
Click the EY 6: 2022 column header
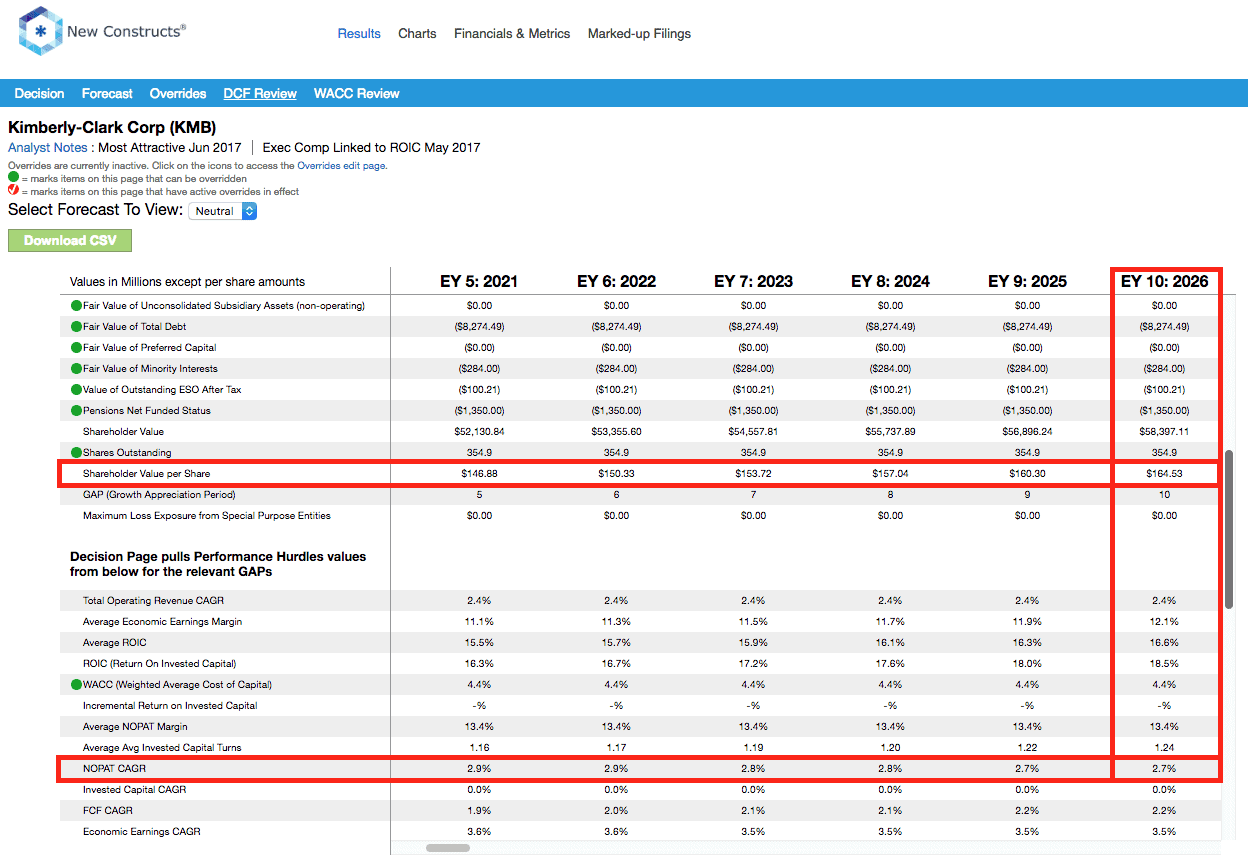(x=616, y=281)
